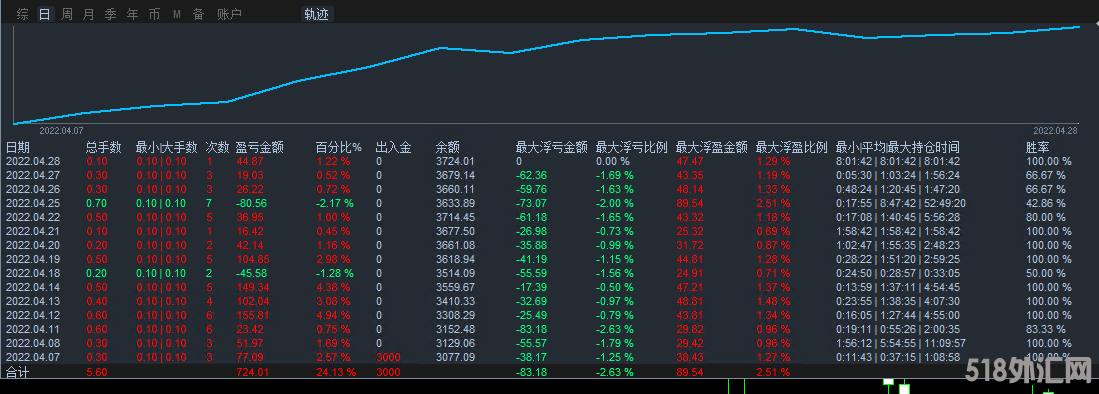Viewport: 1099px width, 394px height.
Task: Click the 5.60 total lots cell
Action: pos(96,372)
